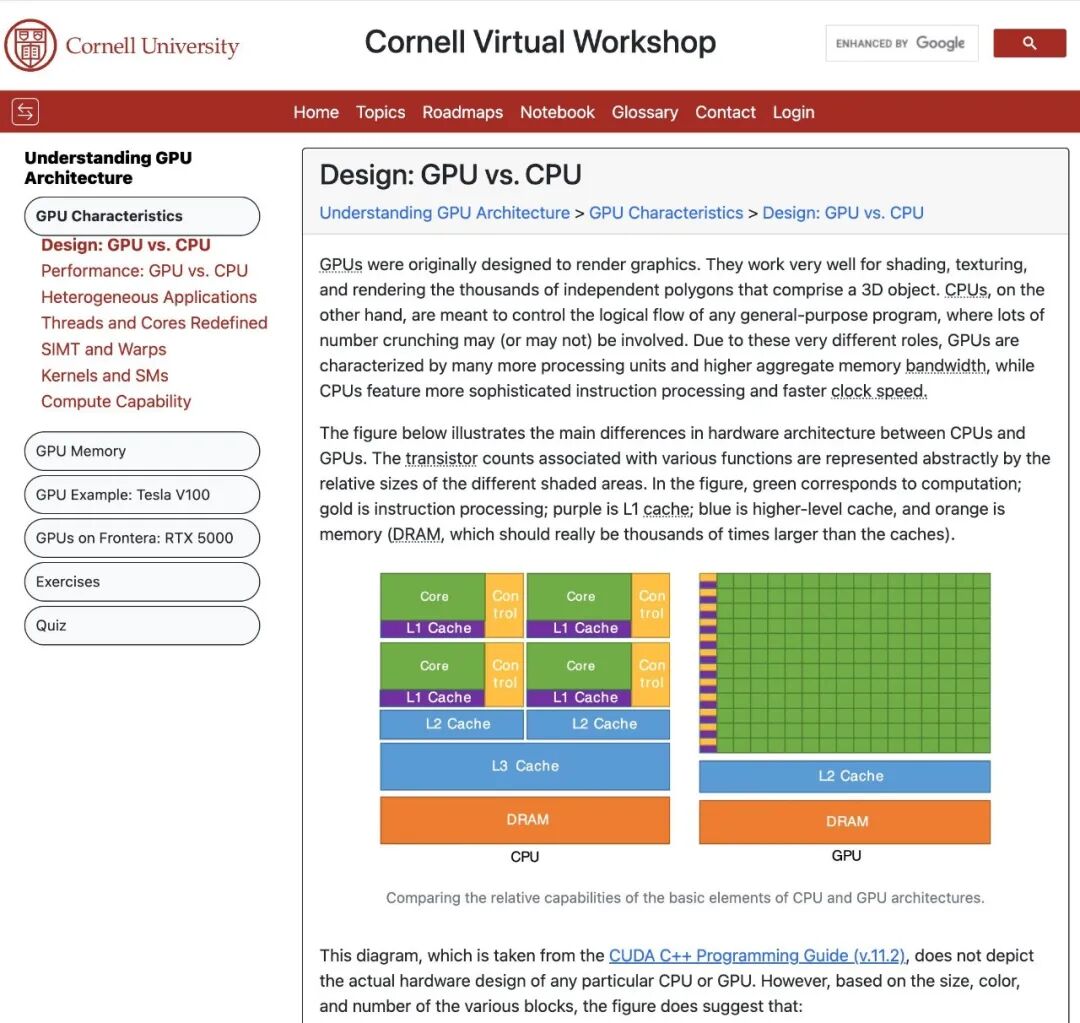Click the 'DRAM' glossary term in text
The image size is (1080, 1023).
tap(416, 535)
